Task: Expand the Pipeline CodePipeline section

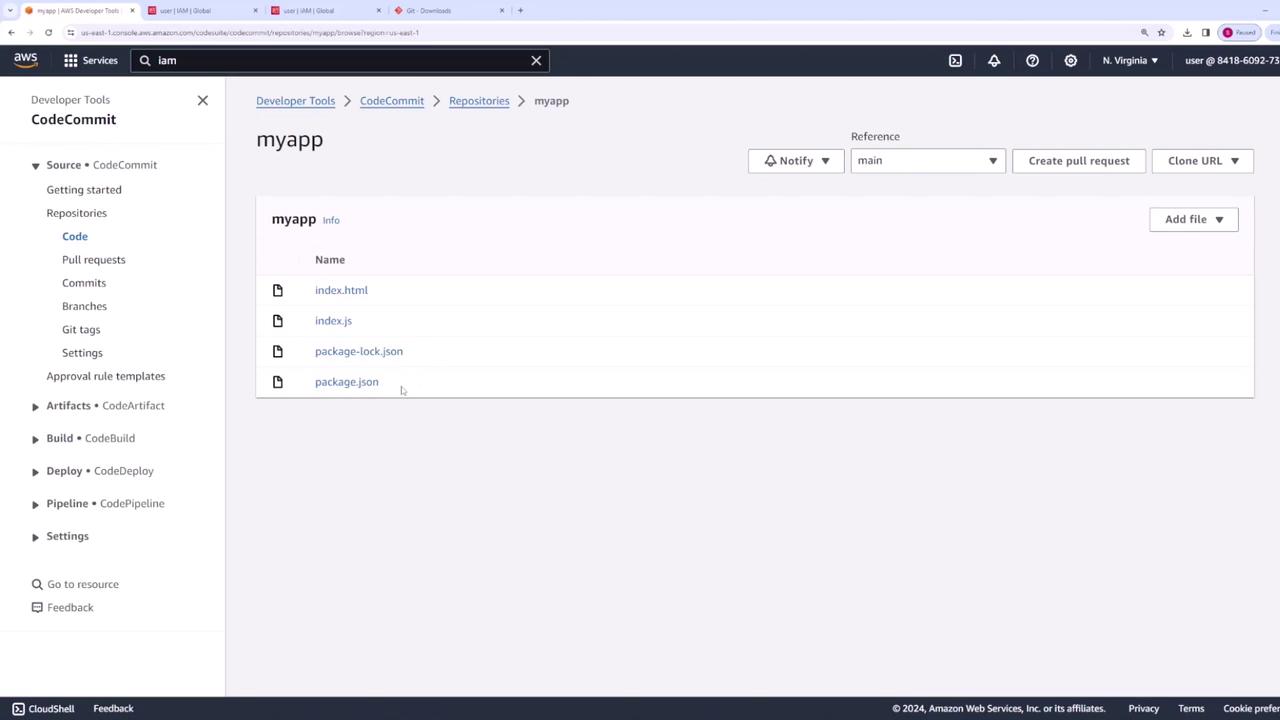Action: click(35, 504)
